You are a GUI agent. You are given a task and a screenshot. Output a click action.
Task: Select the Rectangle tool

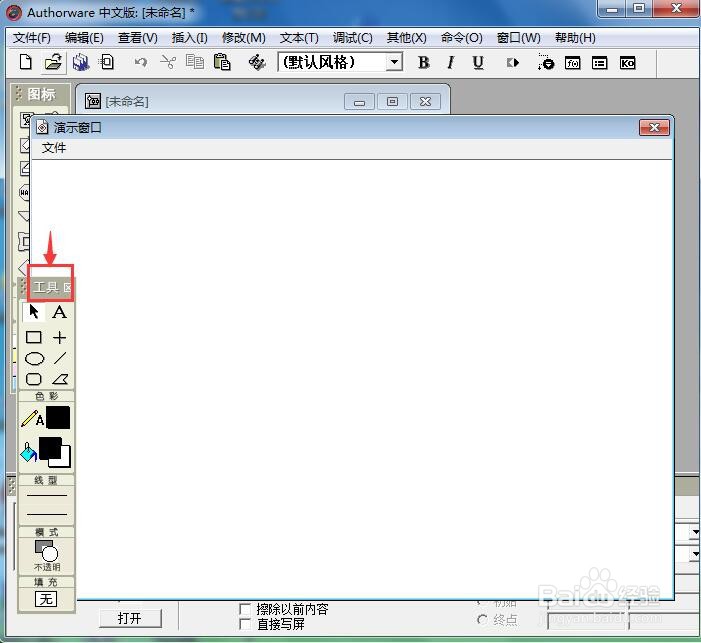pyautogui.click(x=34, y=337)
